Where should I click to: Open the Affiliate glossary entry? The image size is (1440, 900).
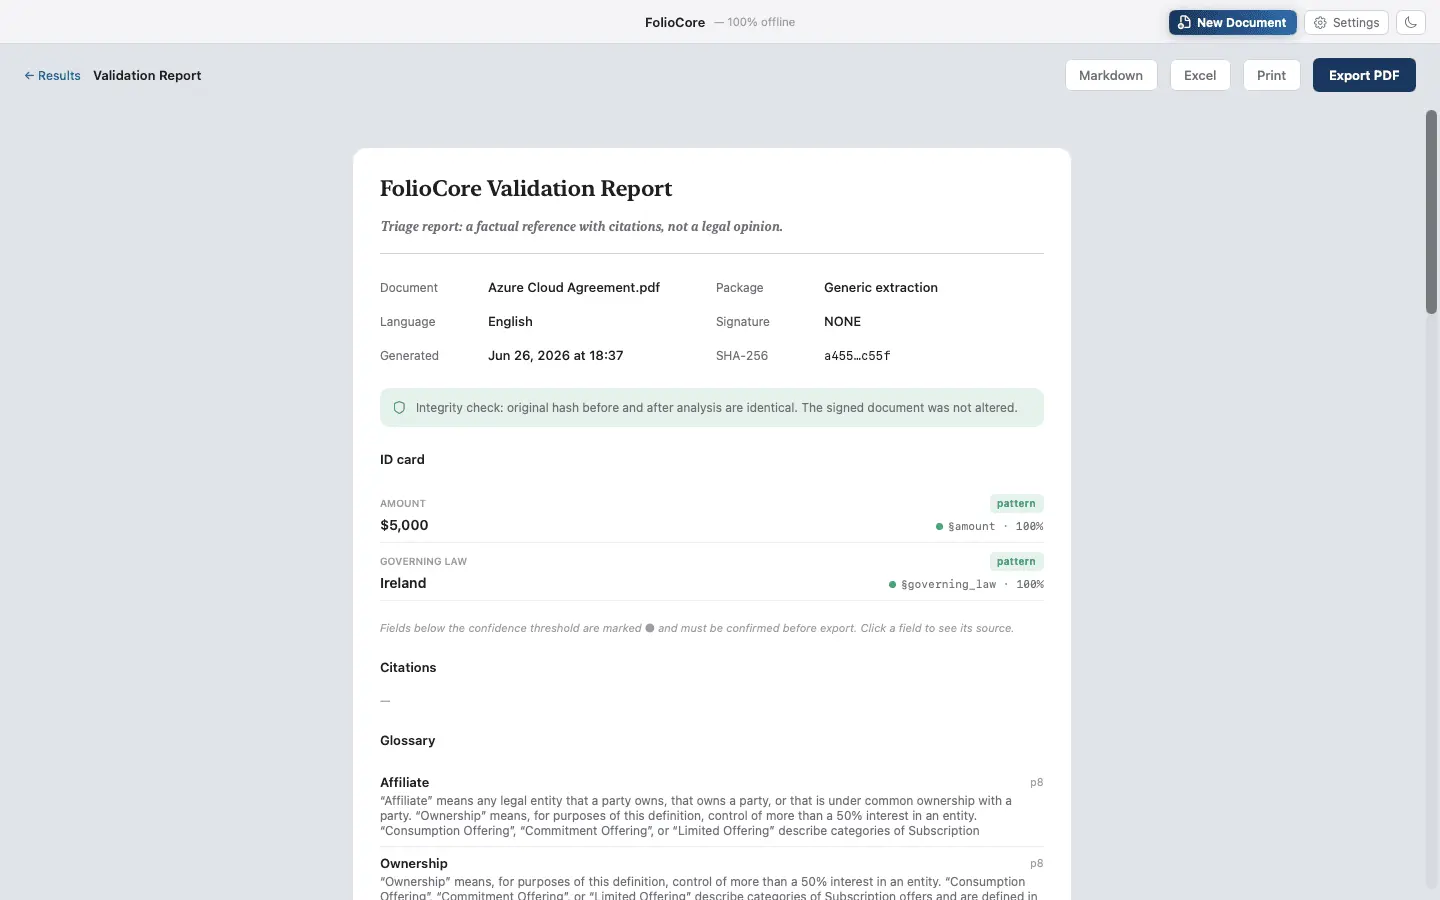[x=711, y=806]
